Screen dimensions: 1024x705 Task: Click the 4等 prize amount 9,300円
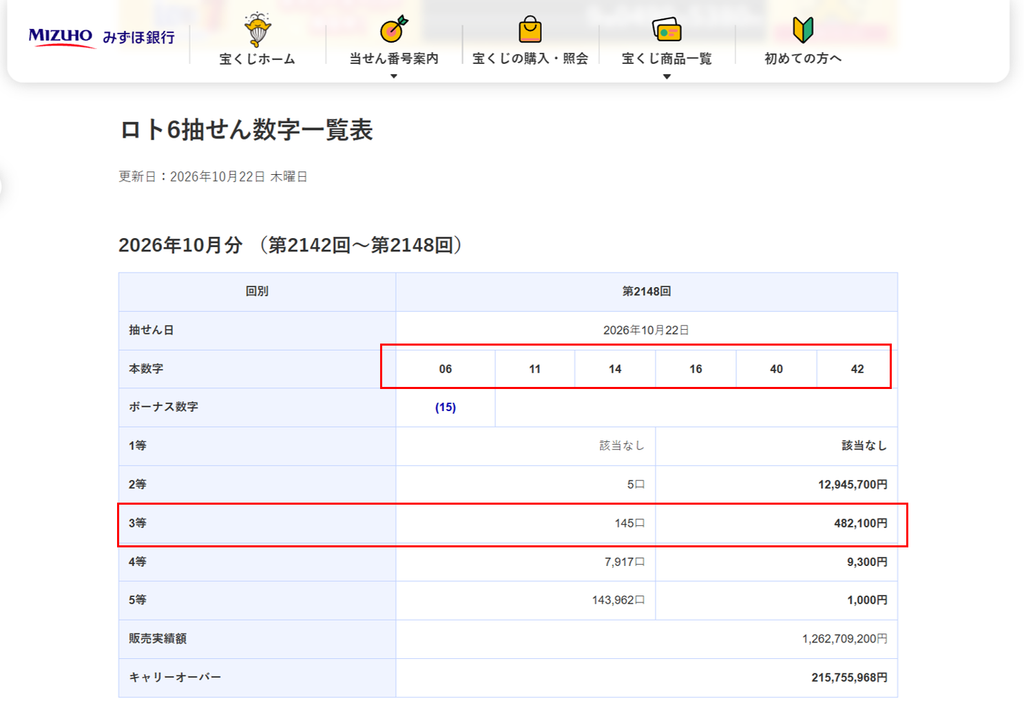pos(867,561)
